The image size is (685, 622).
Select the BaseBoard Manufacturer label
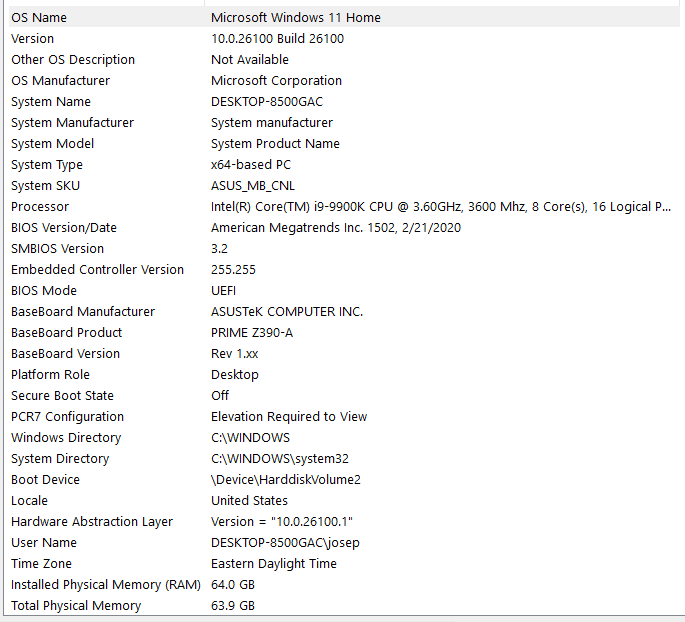pos(83,311)
